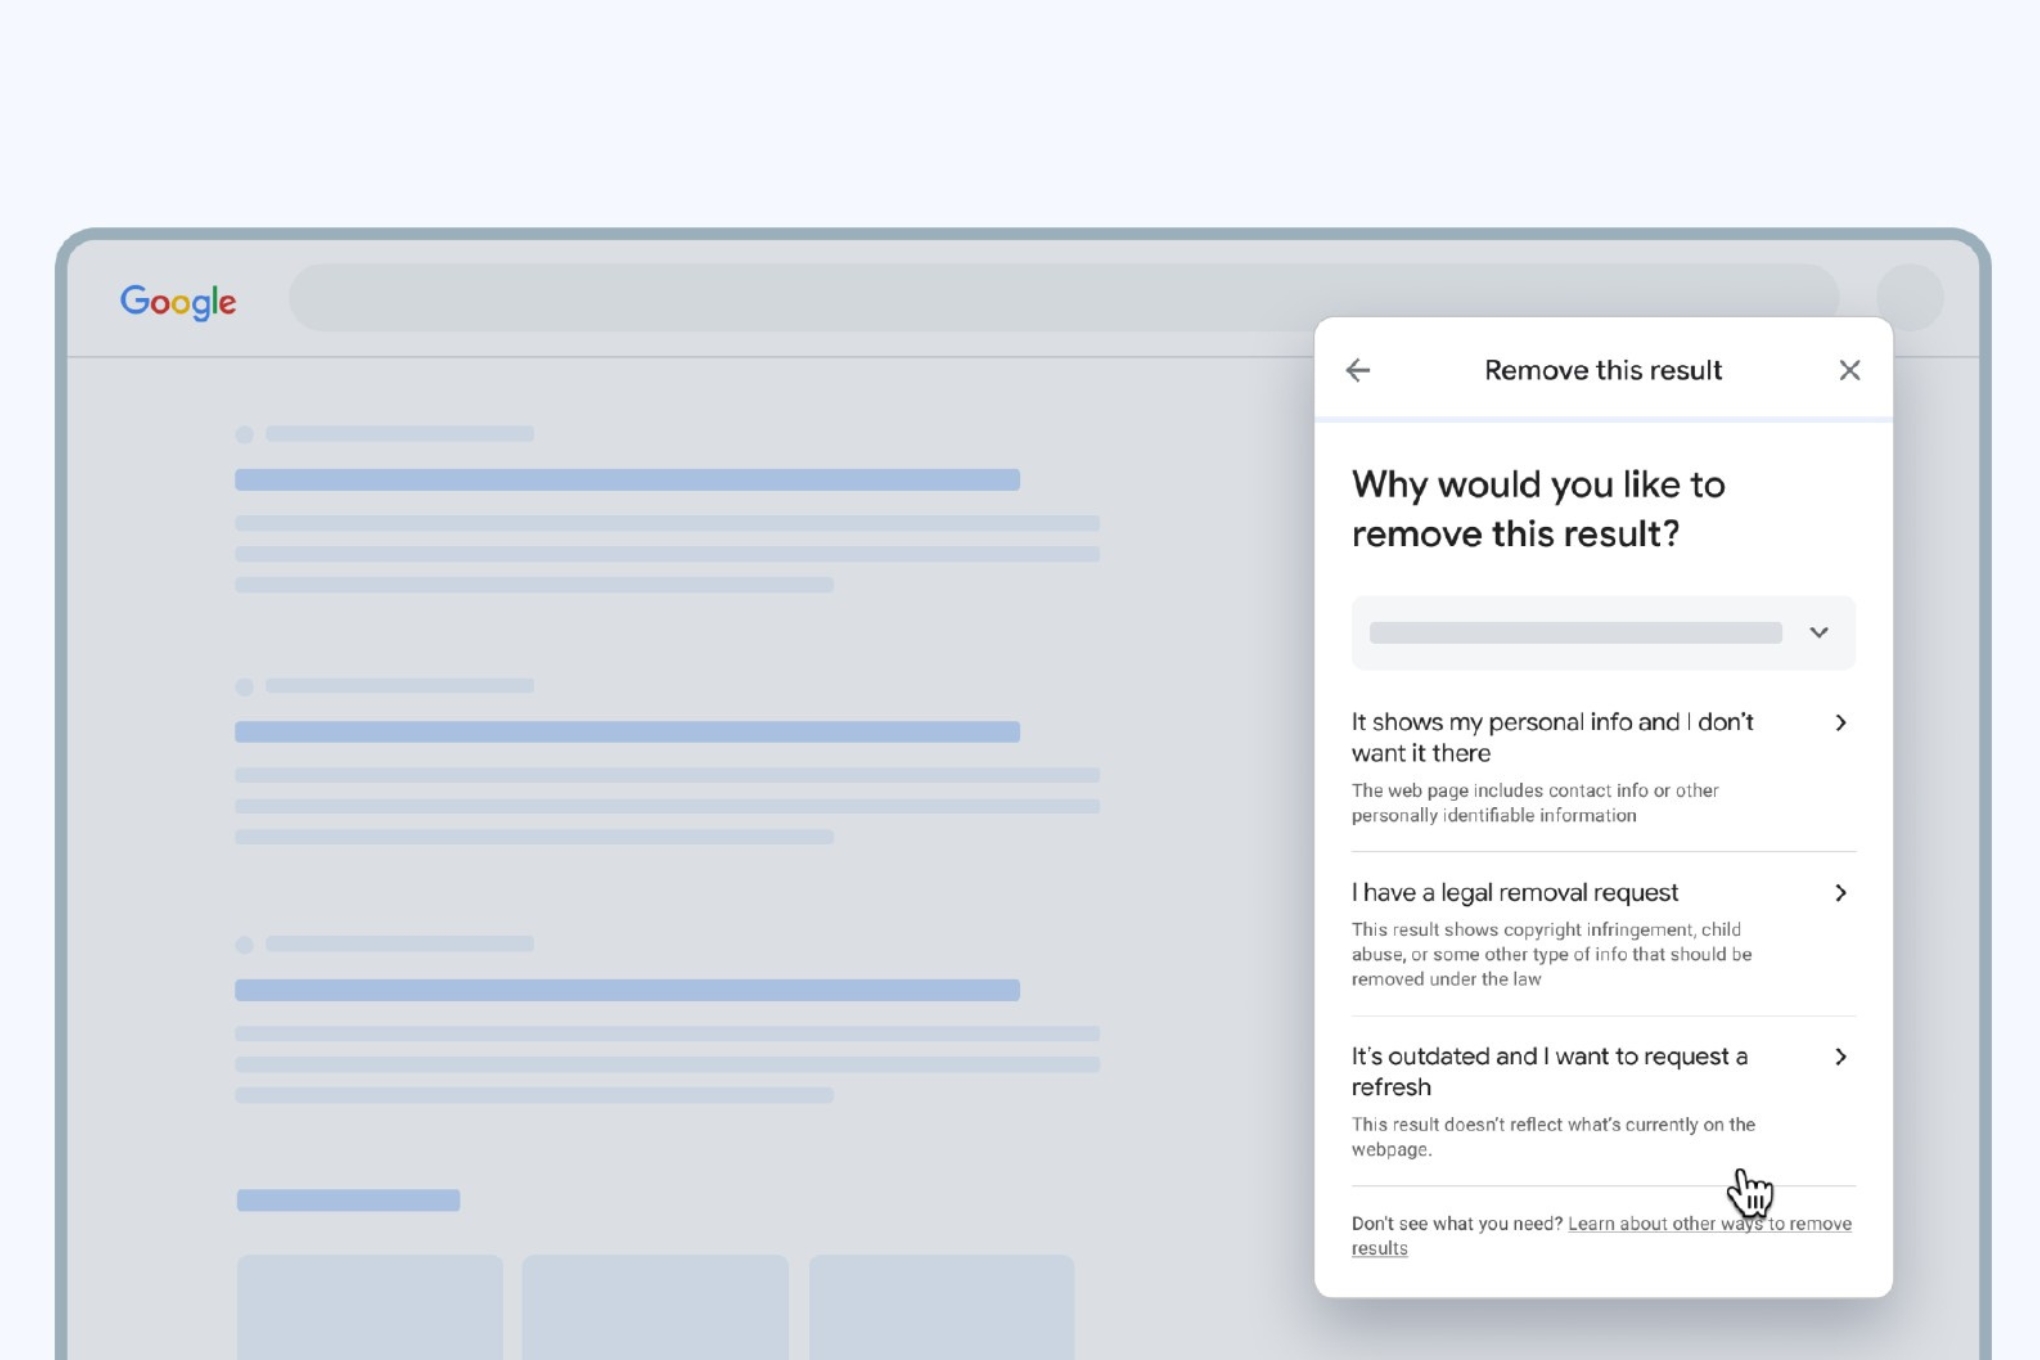Click the section heading above thumbnail cards
Screen dimensions: 2040x1360
click(x=348, y=1200)
